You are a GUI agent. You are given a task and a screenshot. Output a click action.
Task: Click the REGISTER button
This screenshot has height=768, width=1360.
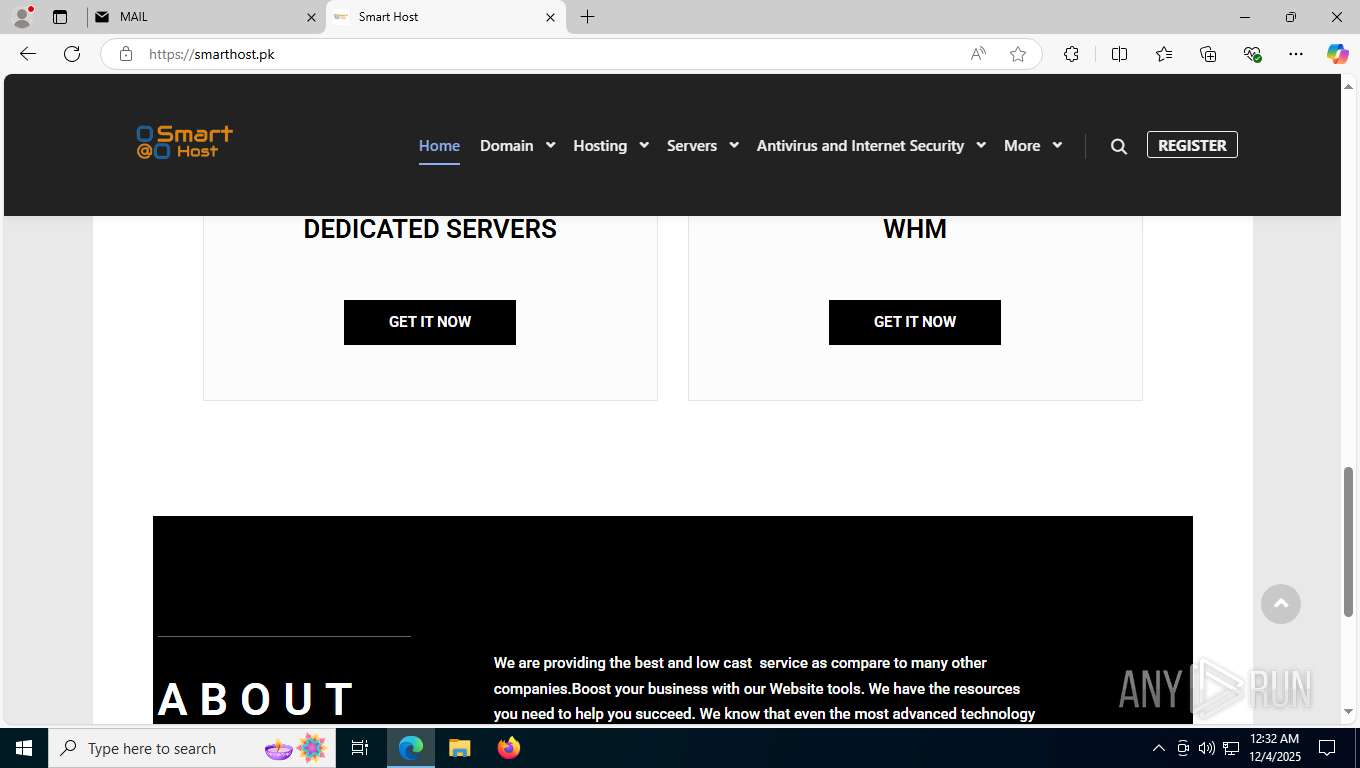pos(1192,145)
